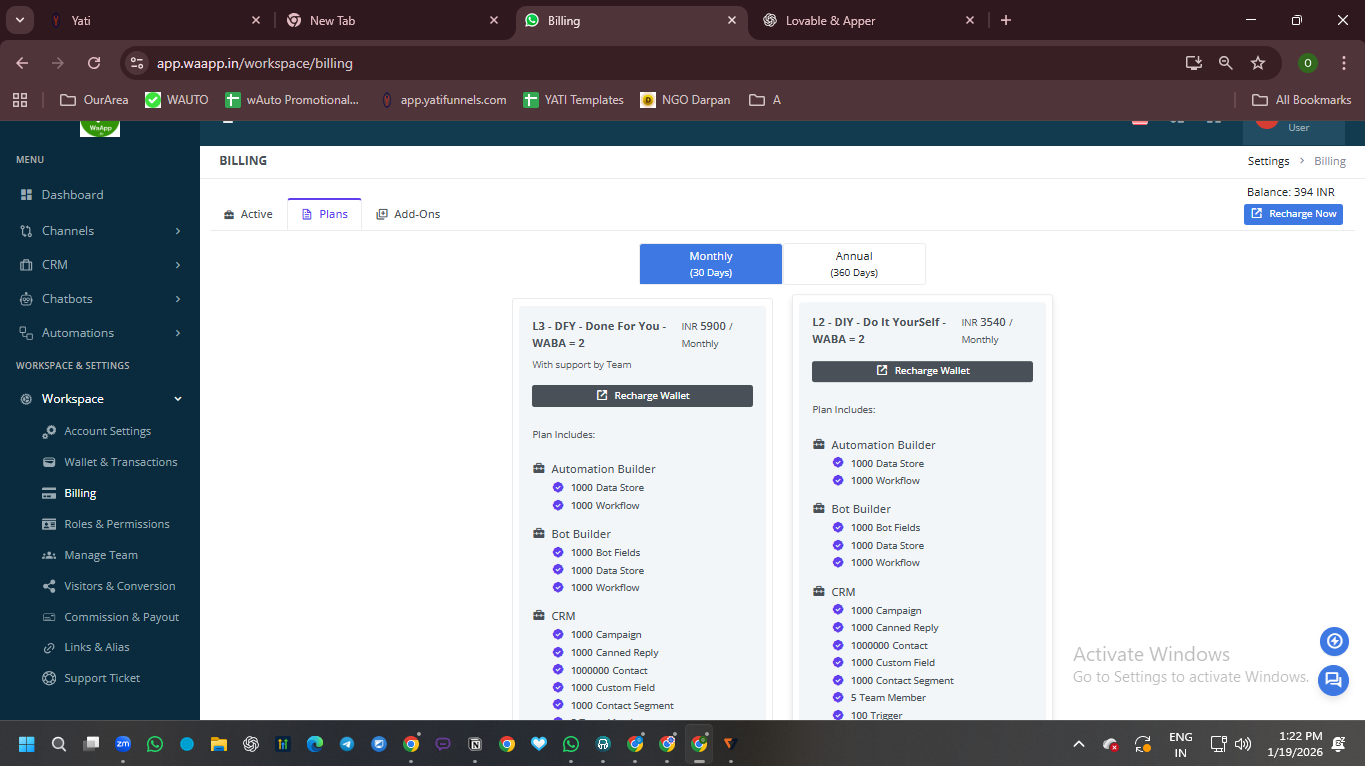Image resolution: width=1365 pixels, height=766 pixels.
Task: Click the blue Recharge Now button
Action: point(1293,214)
